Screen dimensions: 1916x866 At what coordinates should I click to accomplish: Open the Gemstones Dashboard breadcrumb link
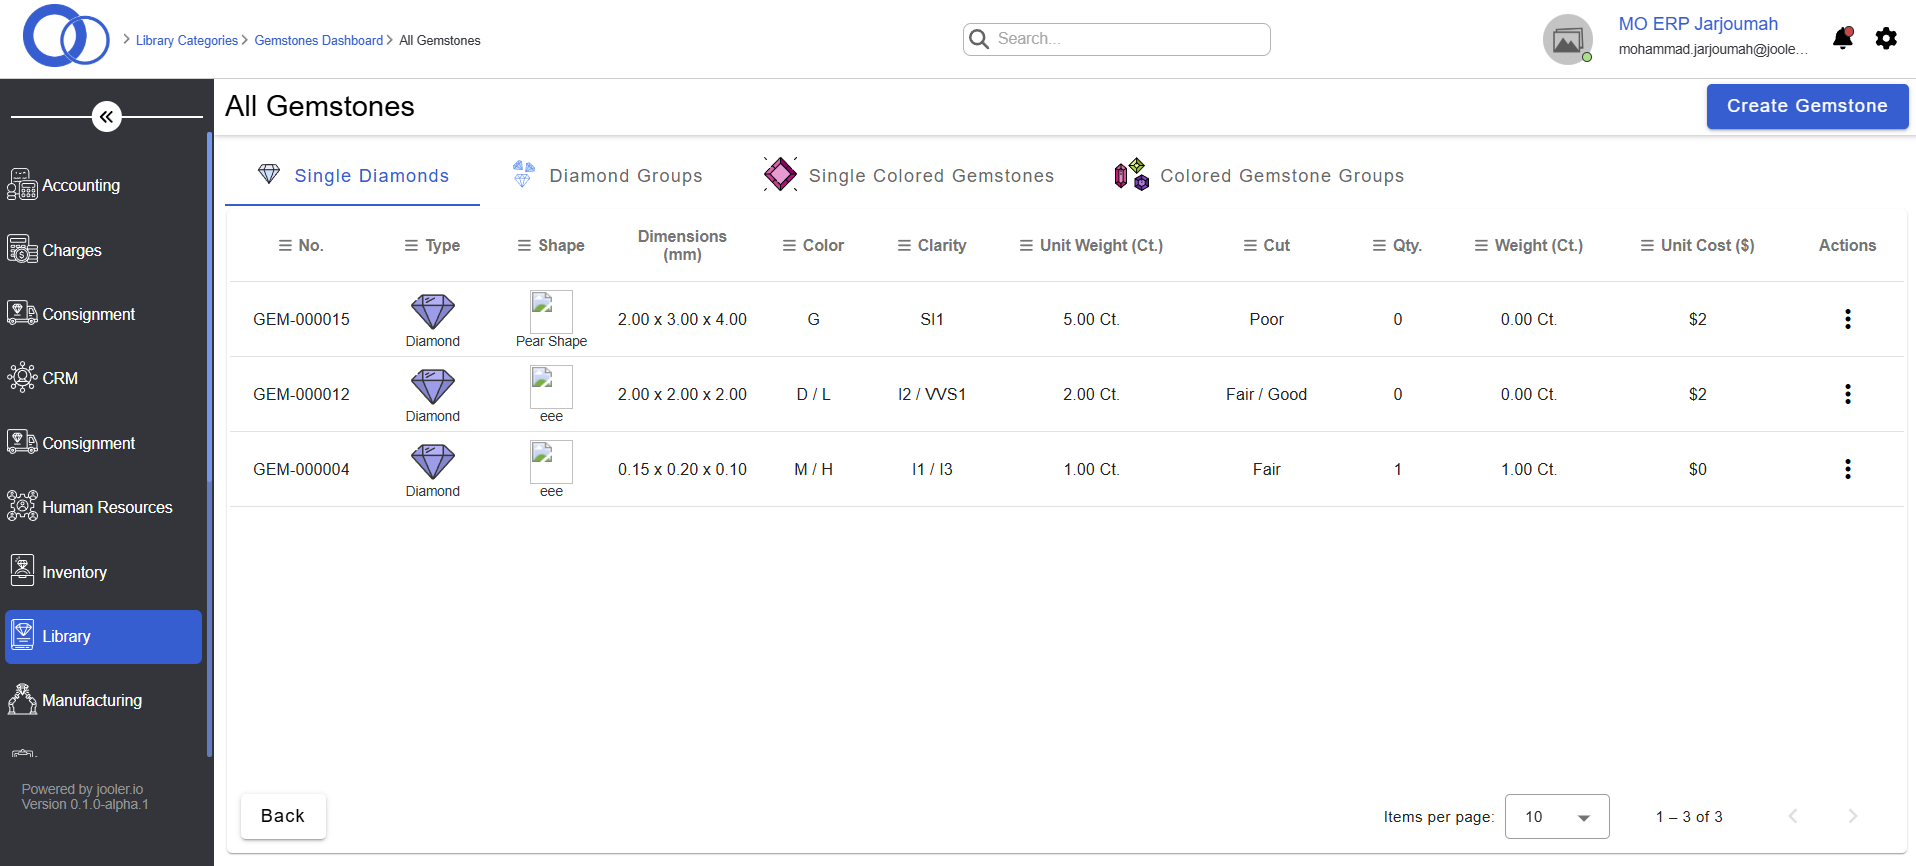[318, 41]
